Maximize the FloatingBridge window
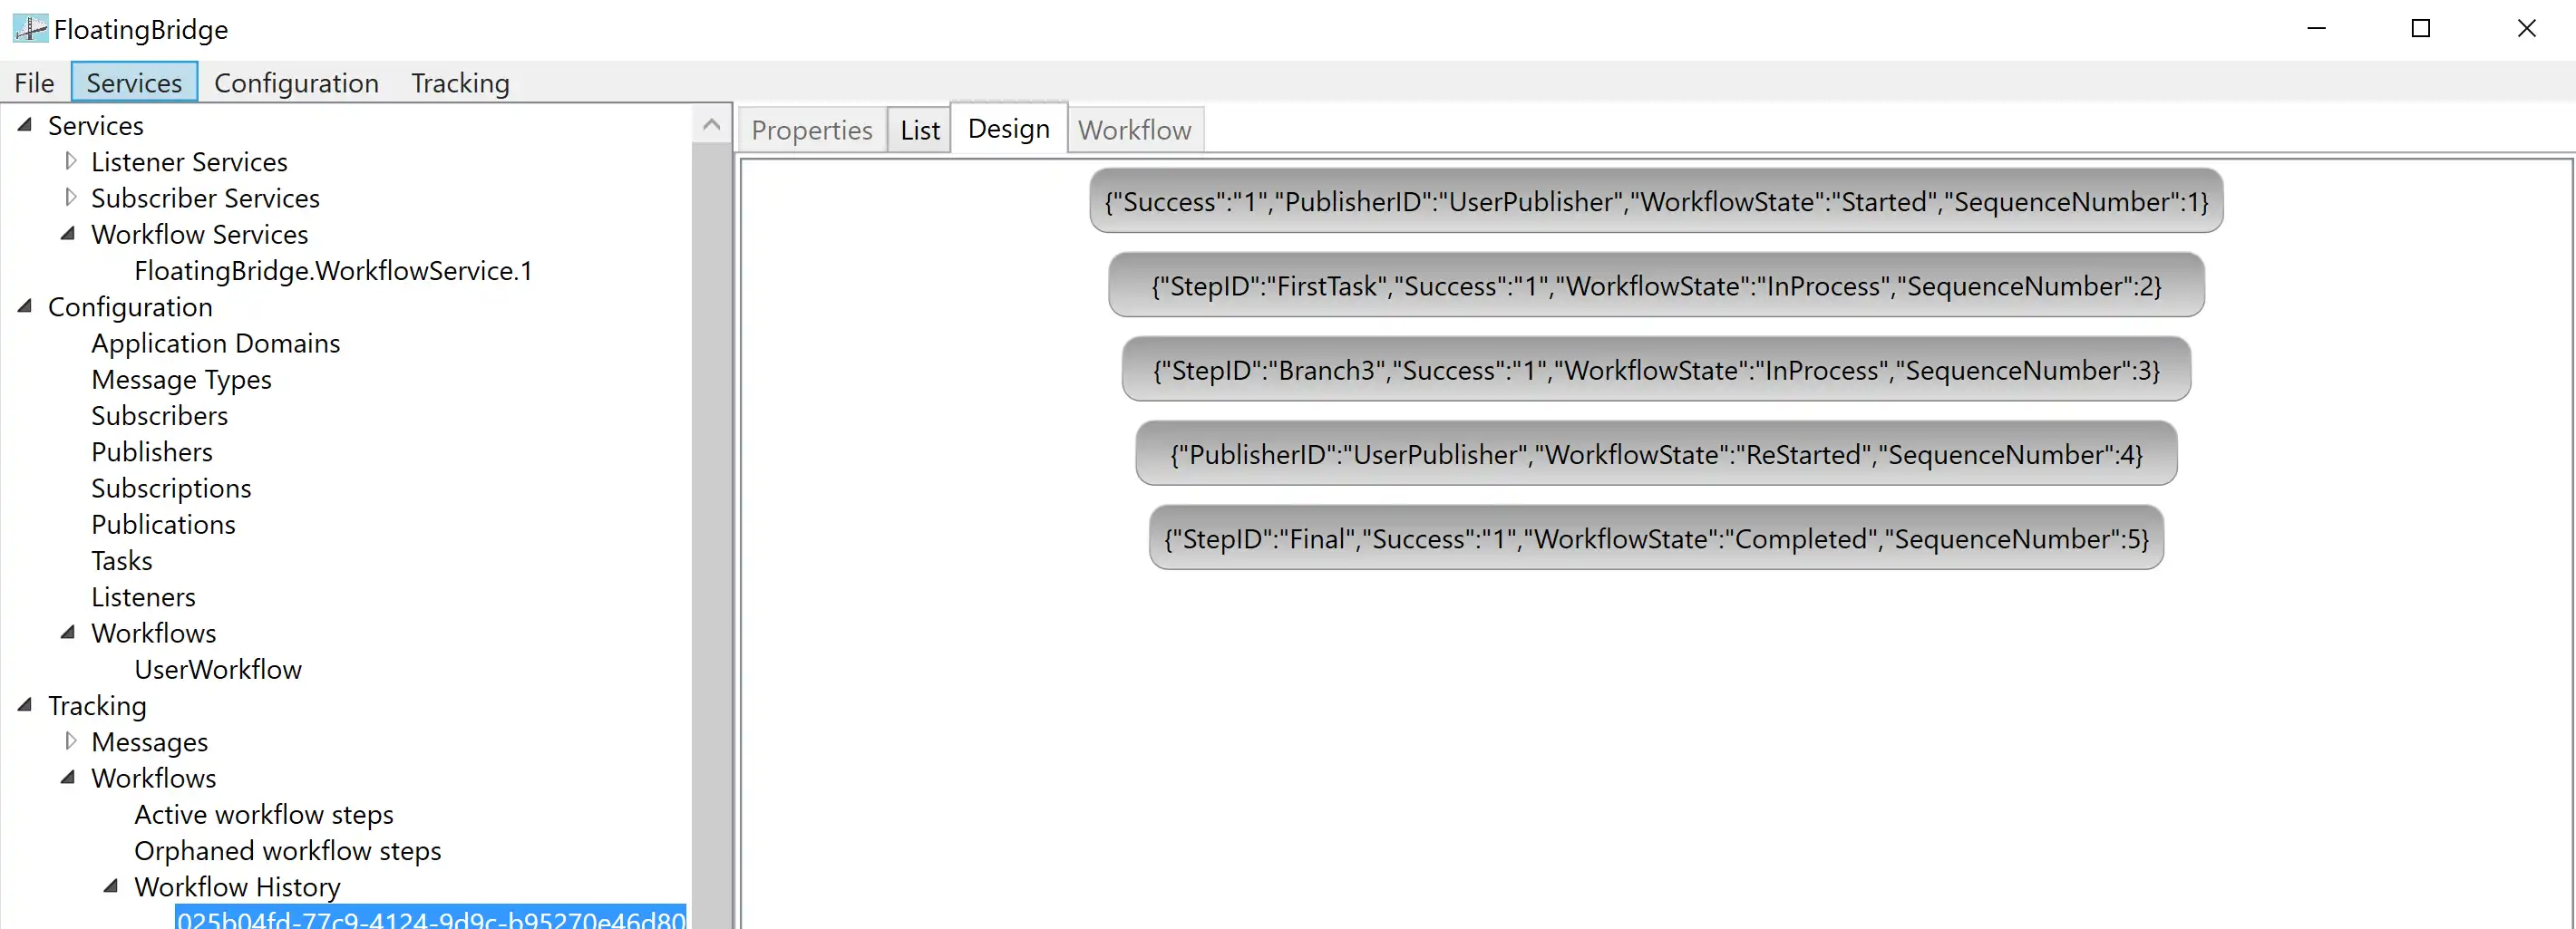The height and width of the screenshot is (929, 2576). [2421, 29]
